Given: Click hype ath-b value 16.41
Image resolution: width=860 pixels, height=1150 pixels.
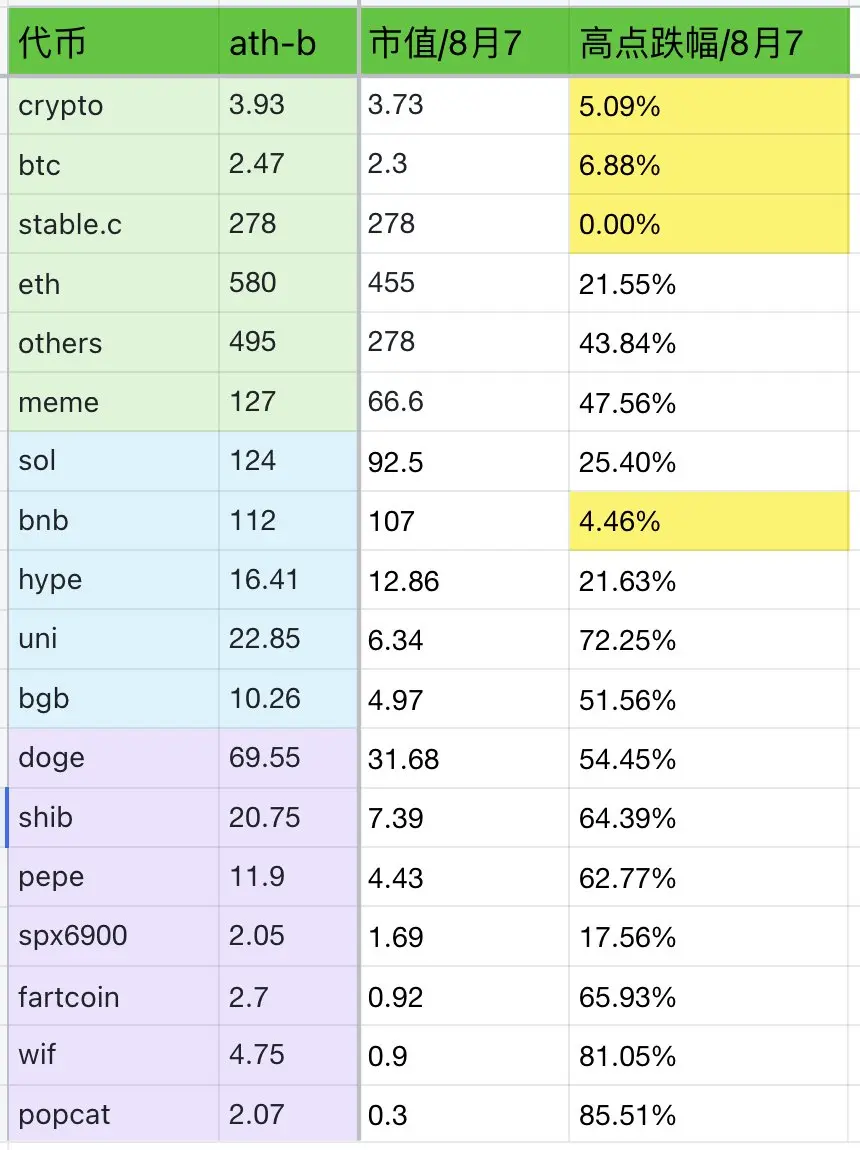Looking at the screenshot, I should (288, 580).
